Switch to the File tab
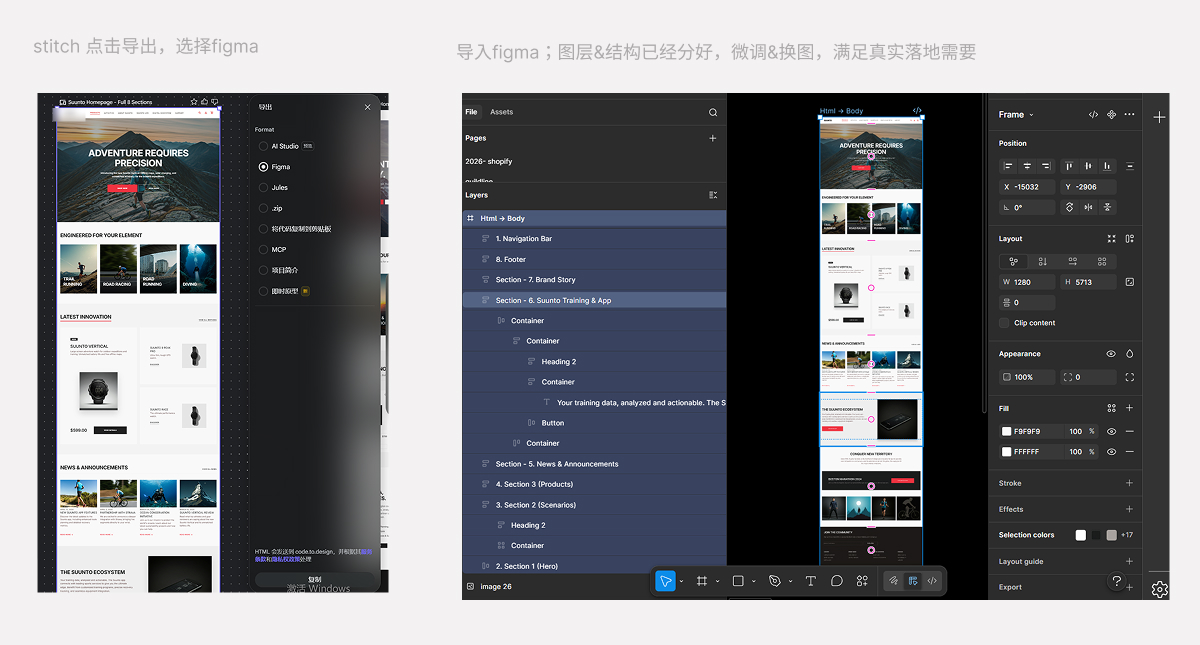 (471, 112)
